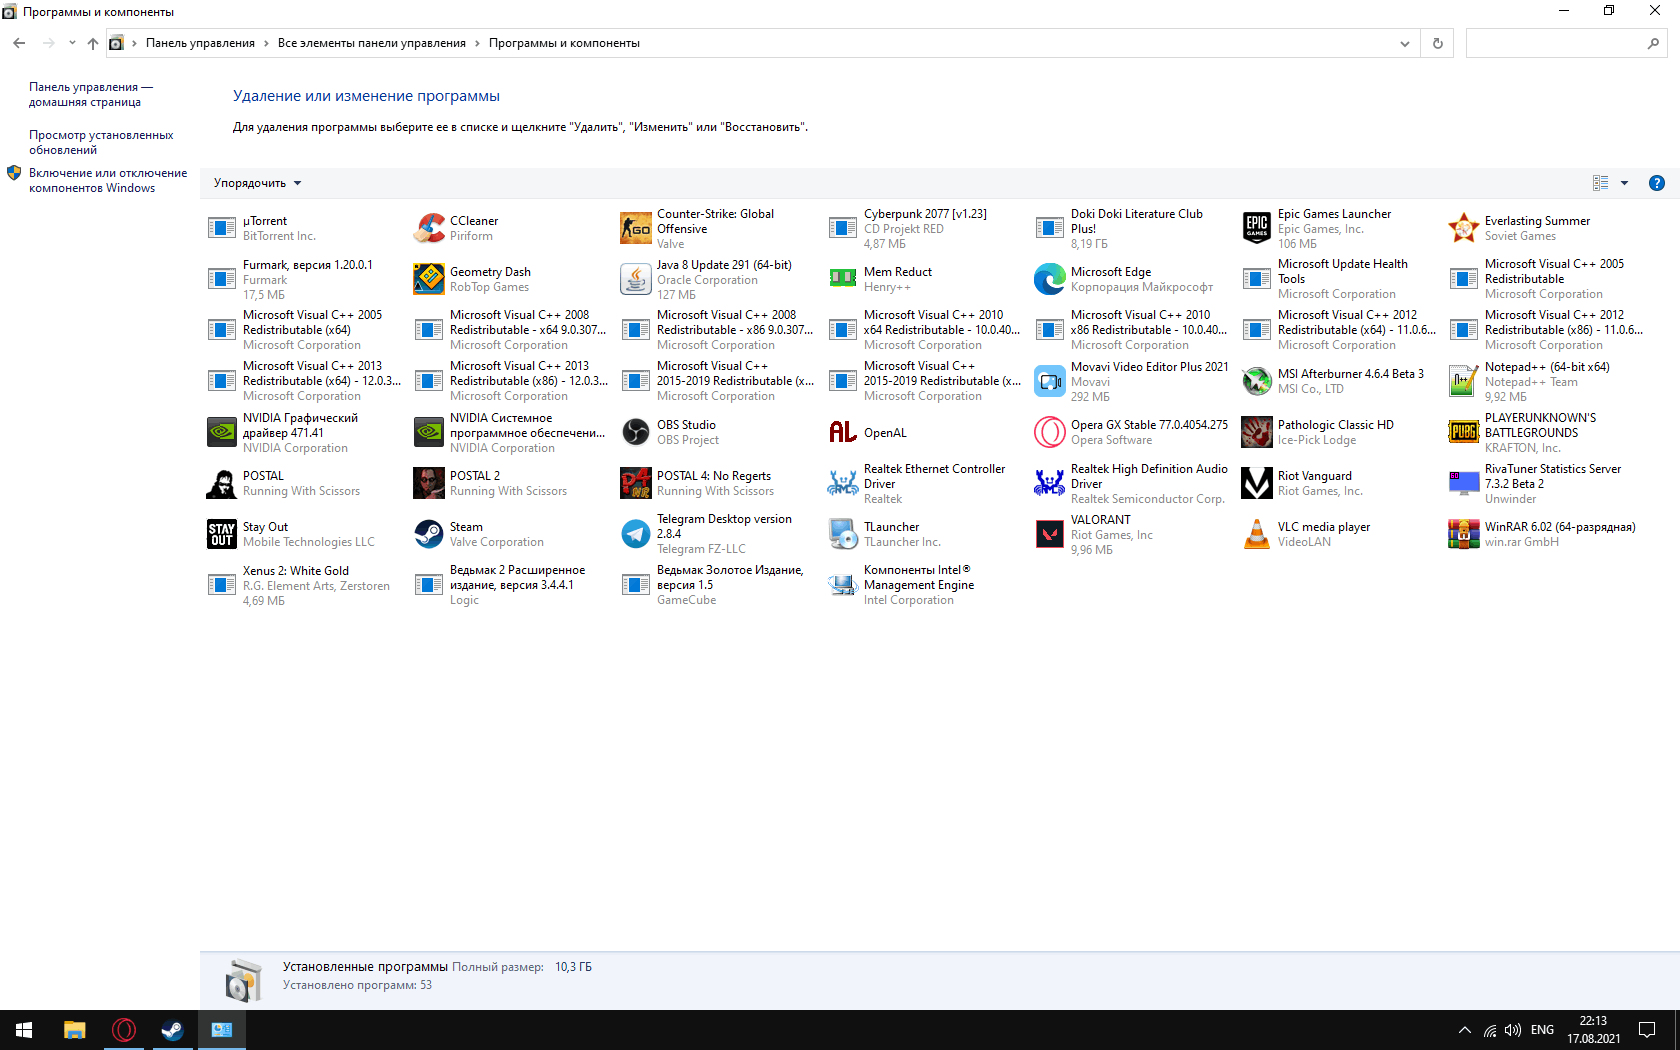Go up one level arrow button

point(93,43)
